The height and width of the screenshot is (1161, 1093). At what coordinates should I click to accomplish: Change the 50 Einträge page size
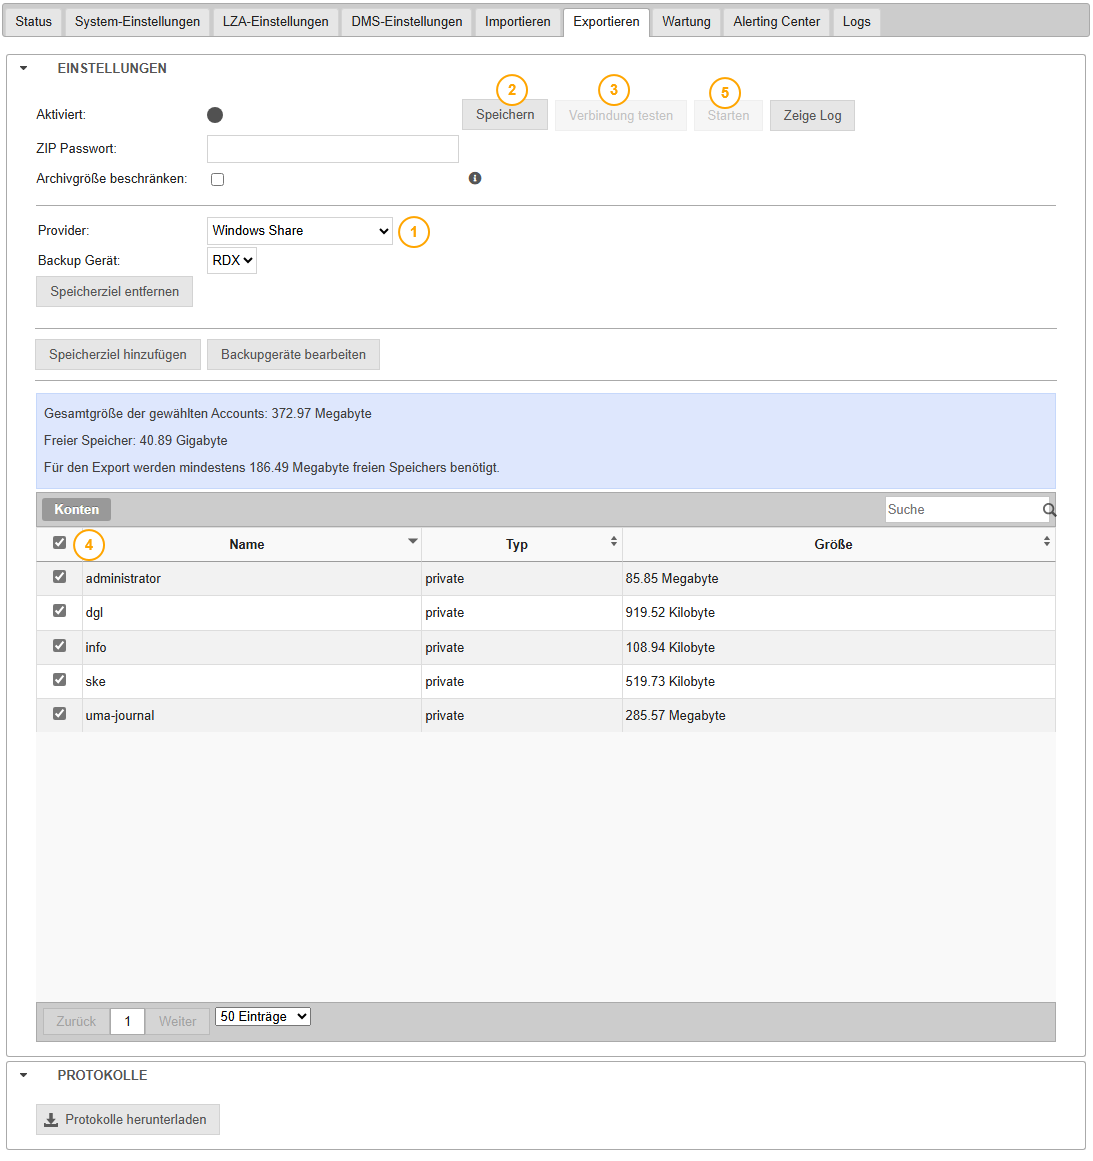point(263,1017)
